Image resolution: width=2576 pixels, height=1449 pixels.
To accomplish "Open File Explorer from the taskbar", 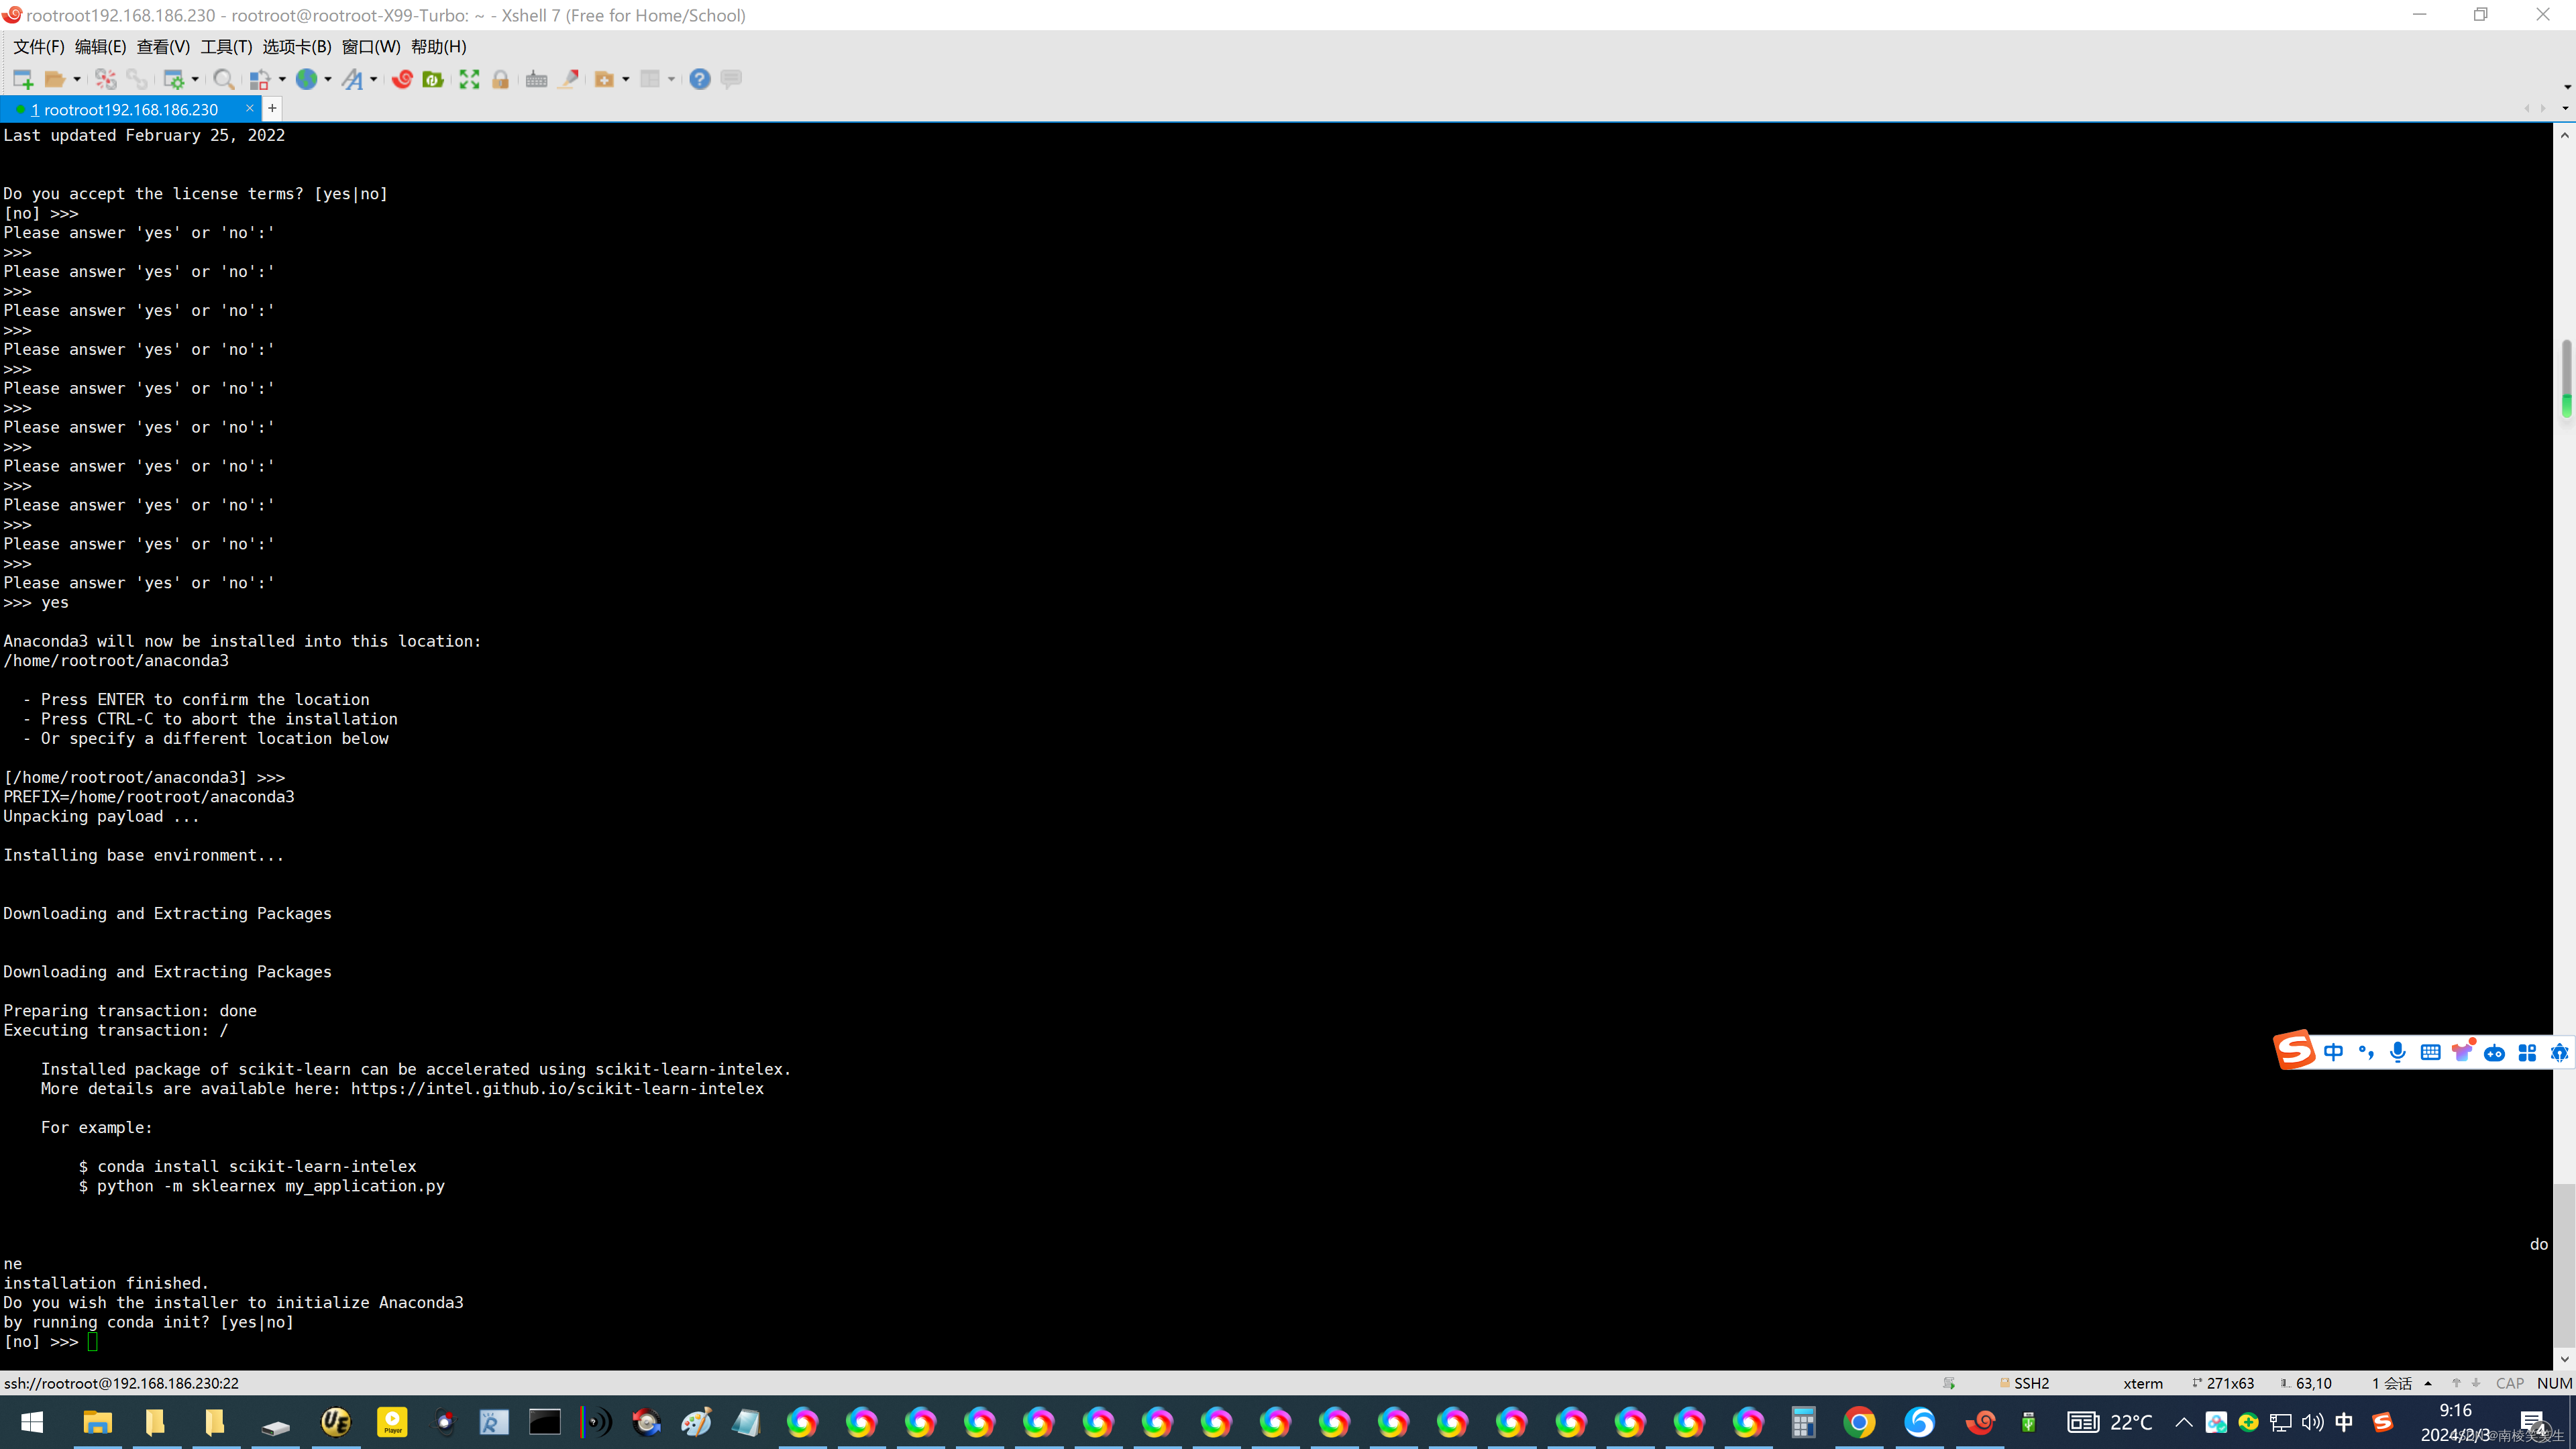I will [97, 1423].
